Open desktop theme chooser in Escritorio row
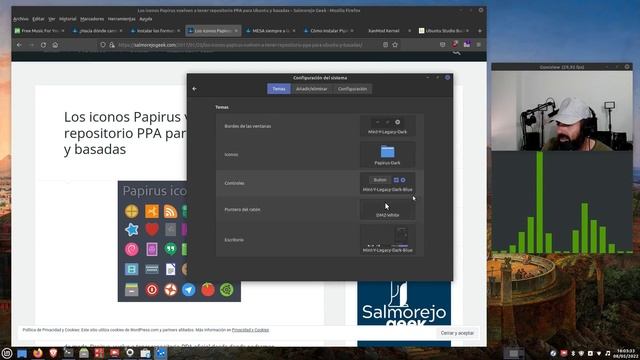Viewport: 640px width, 360px height. (387, 240)
